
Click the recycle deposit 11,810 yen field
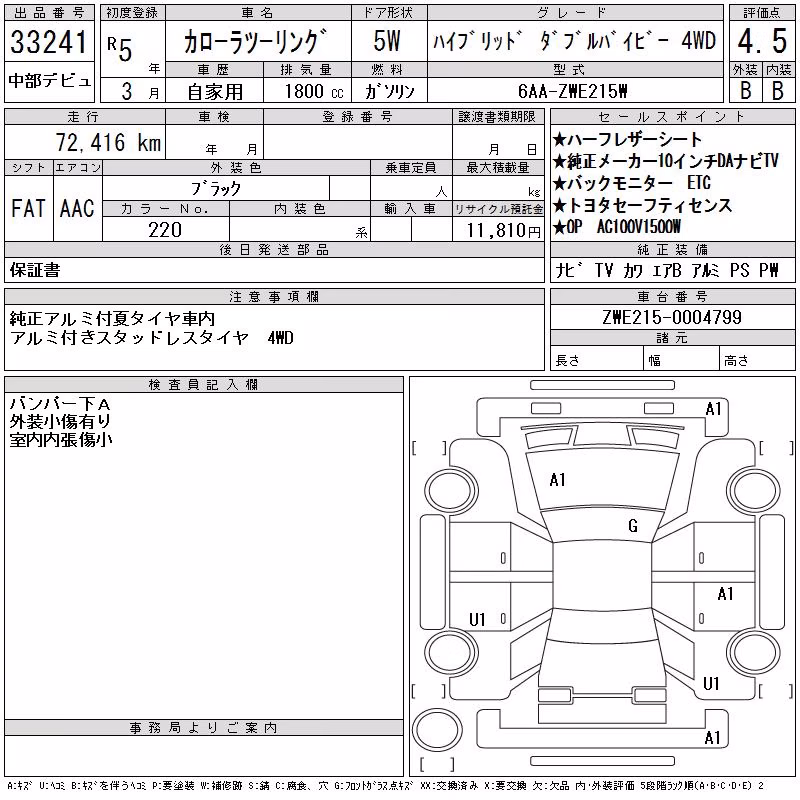coord(498,229)
